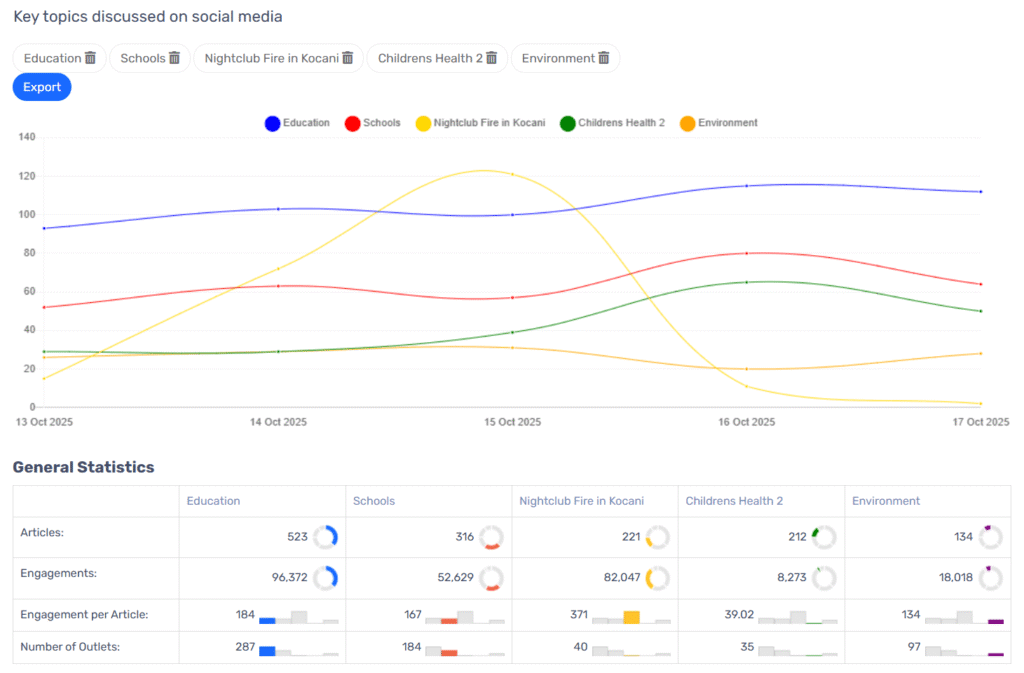This screenshot has width=1024, height=673.
Task: Delete Childrens Health 2 topic via trash icon
Action: tap(492, 58)
